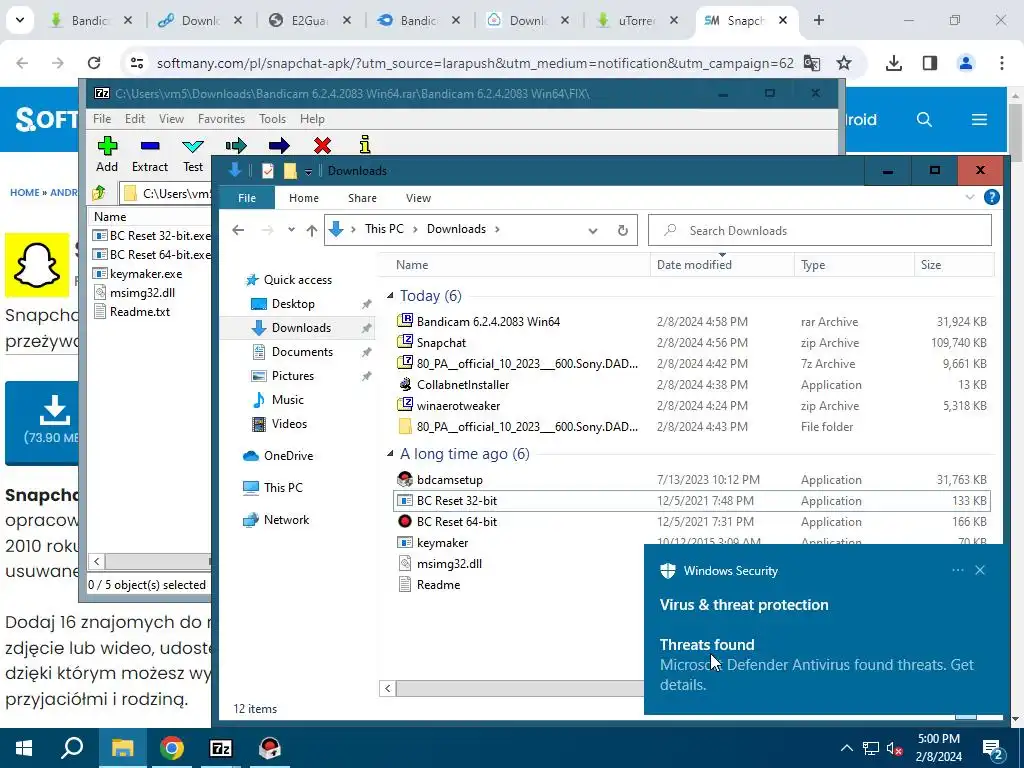Viewport: 1024px width, 768px height.
Task: Click the Chrome URL address bar
Action: [475, 63]
